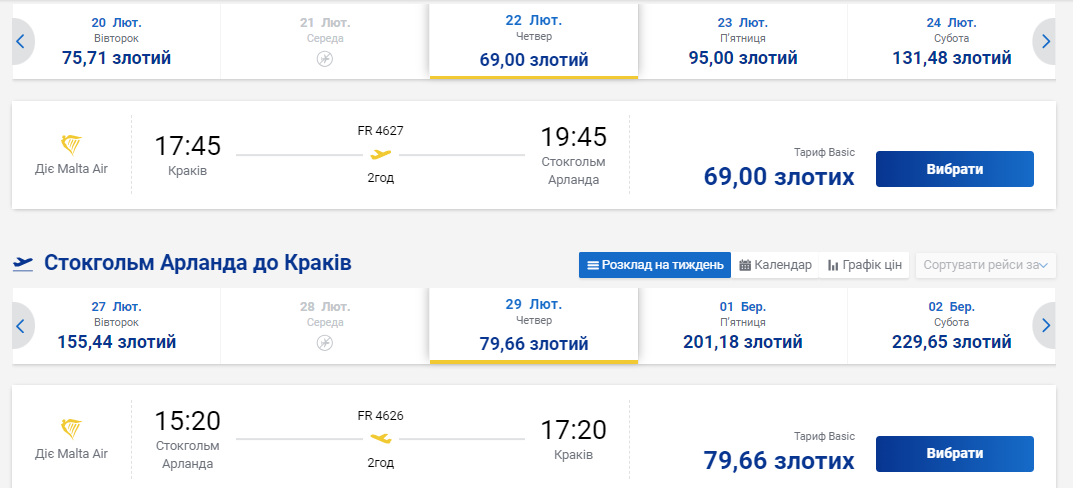The height and width of the screenshot is (488, 1073).
Task: Switch to Графік цін price chart view
Action: (865, 265)
